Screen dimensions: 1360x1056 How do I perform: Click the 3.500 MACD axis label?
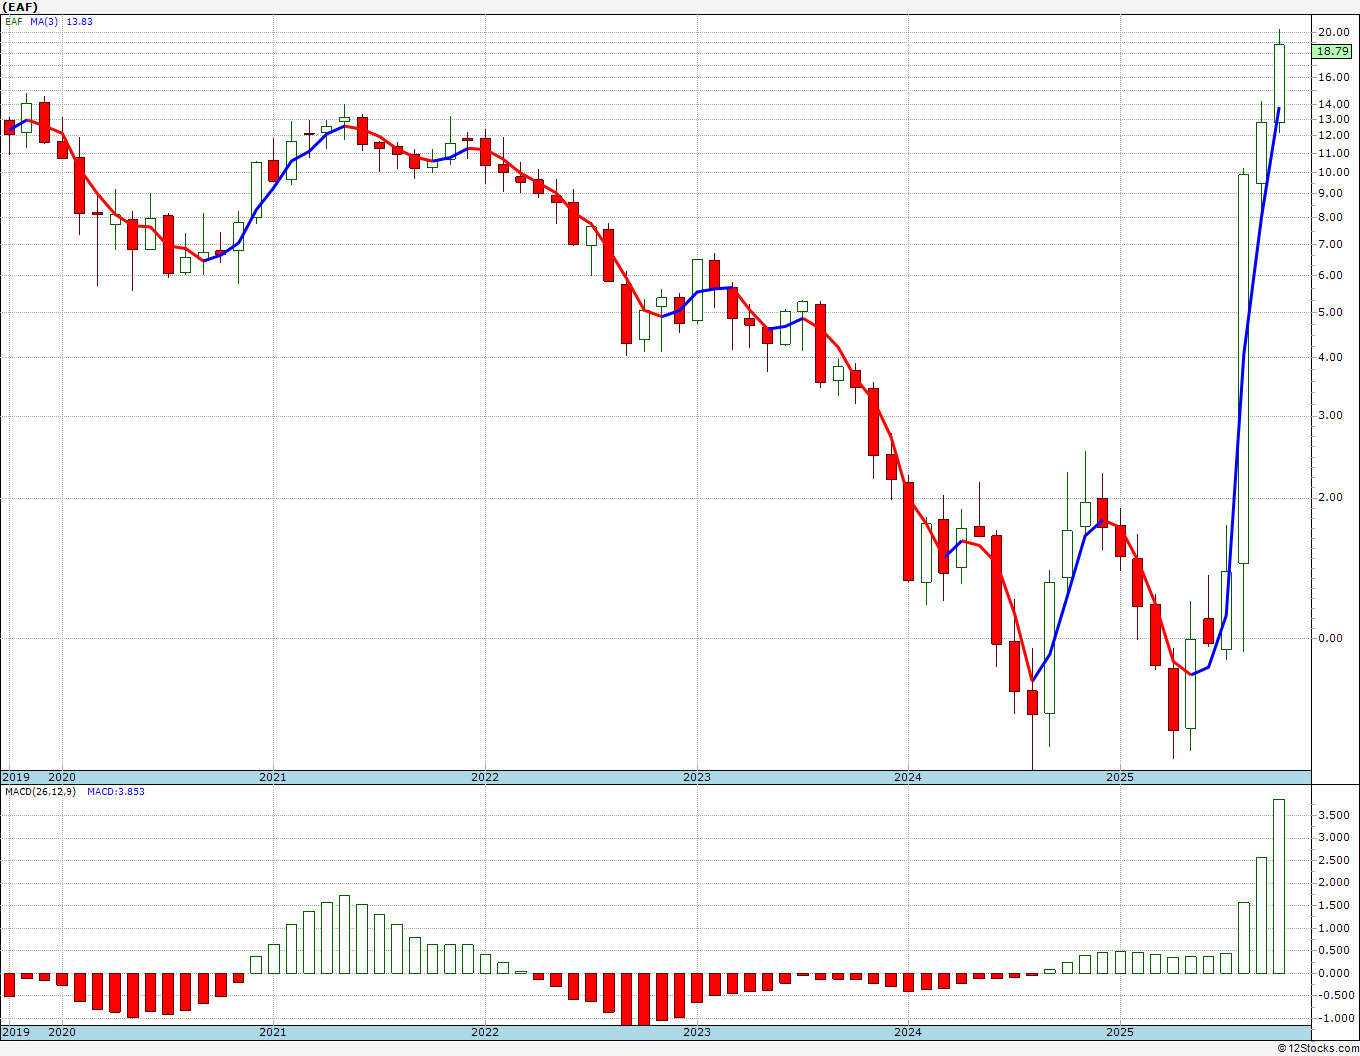coord(1336,816)
